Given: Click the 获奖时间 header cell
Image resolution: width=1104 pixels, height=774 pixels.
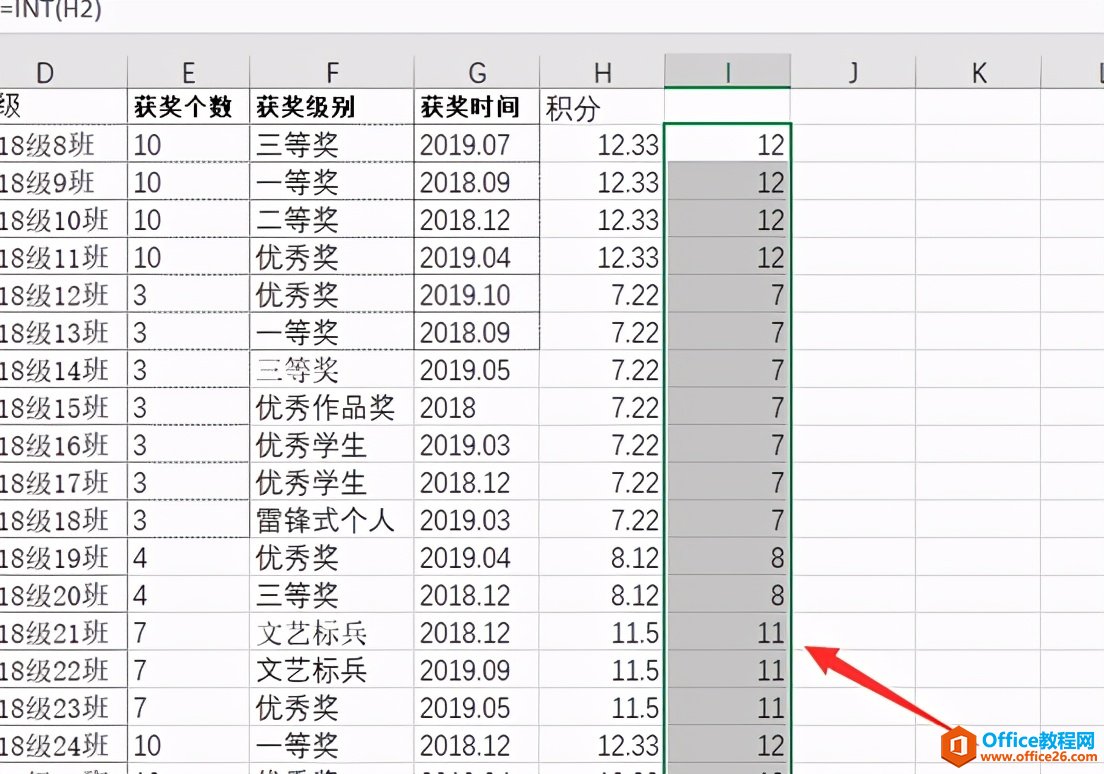Looking at the screenshot, I should click(x=477, y=107).
